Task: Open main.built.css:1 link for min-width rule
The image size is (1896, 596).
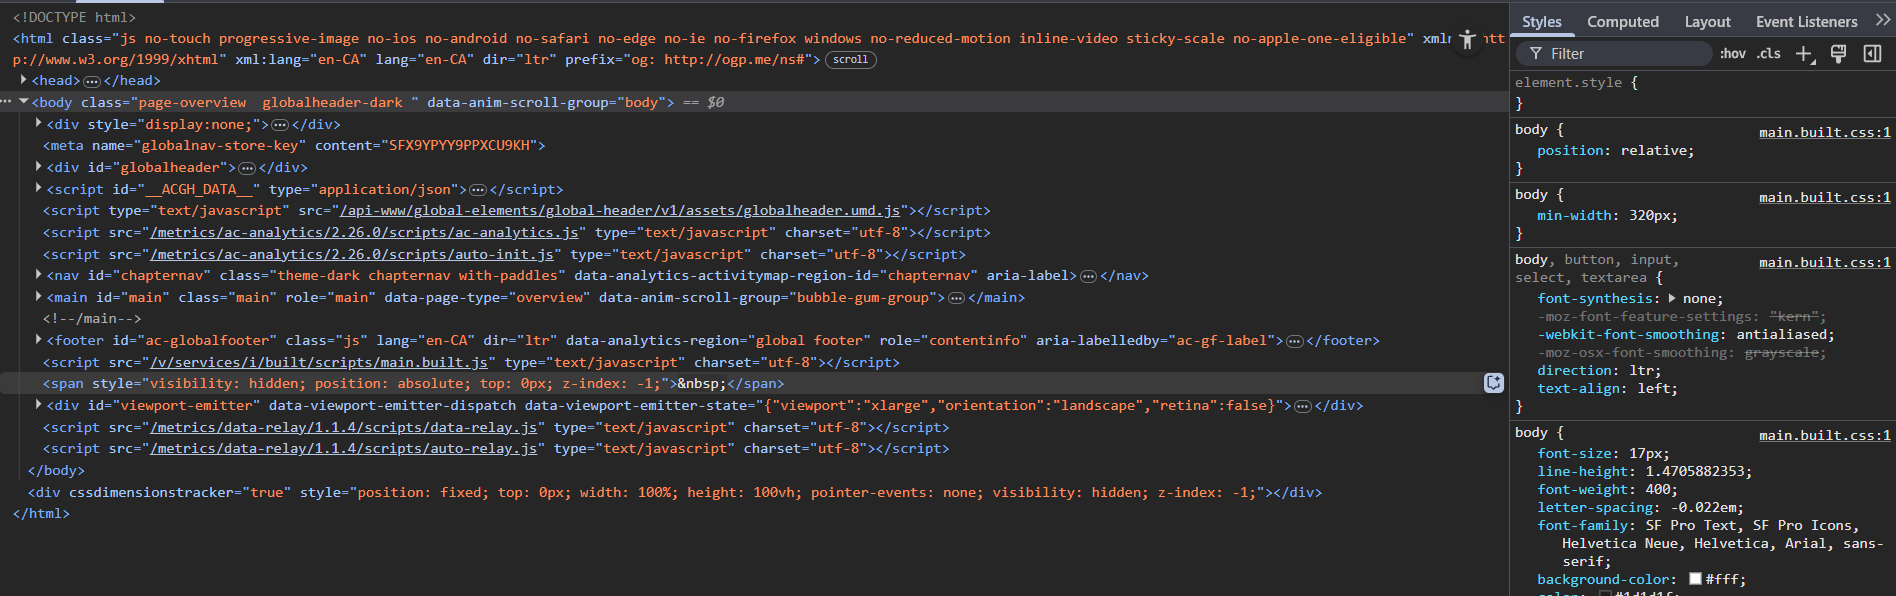Action: [1825, 197]
